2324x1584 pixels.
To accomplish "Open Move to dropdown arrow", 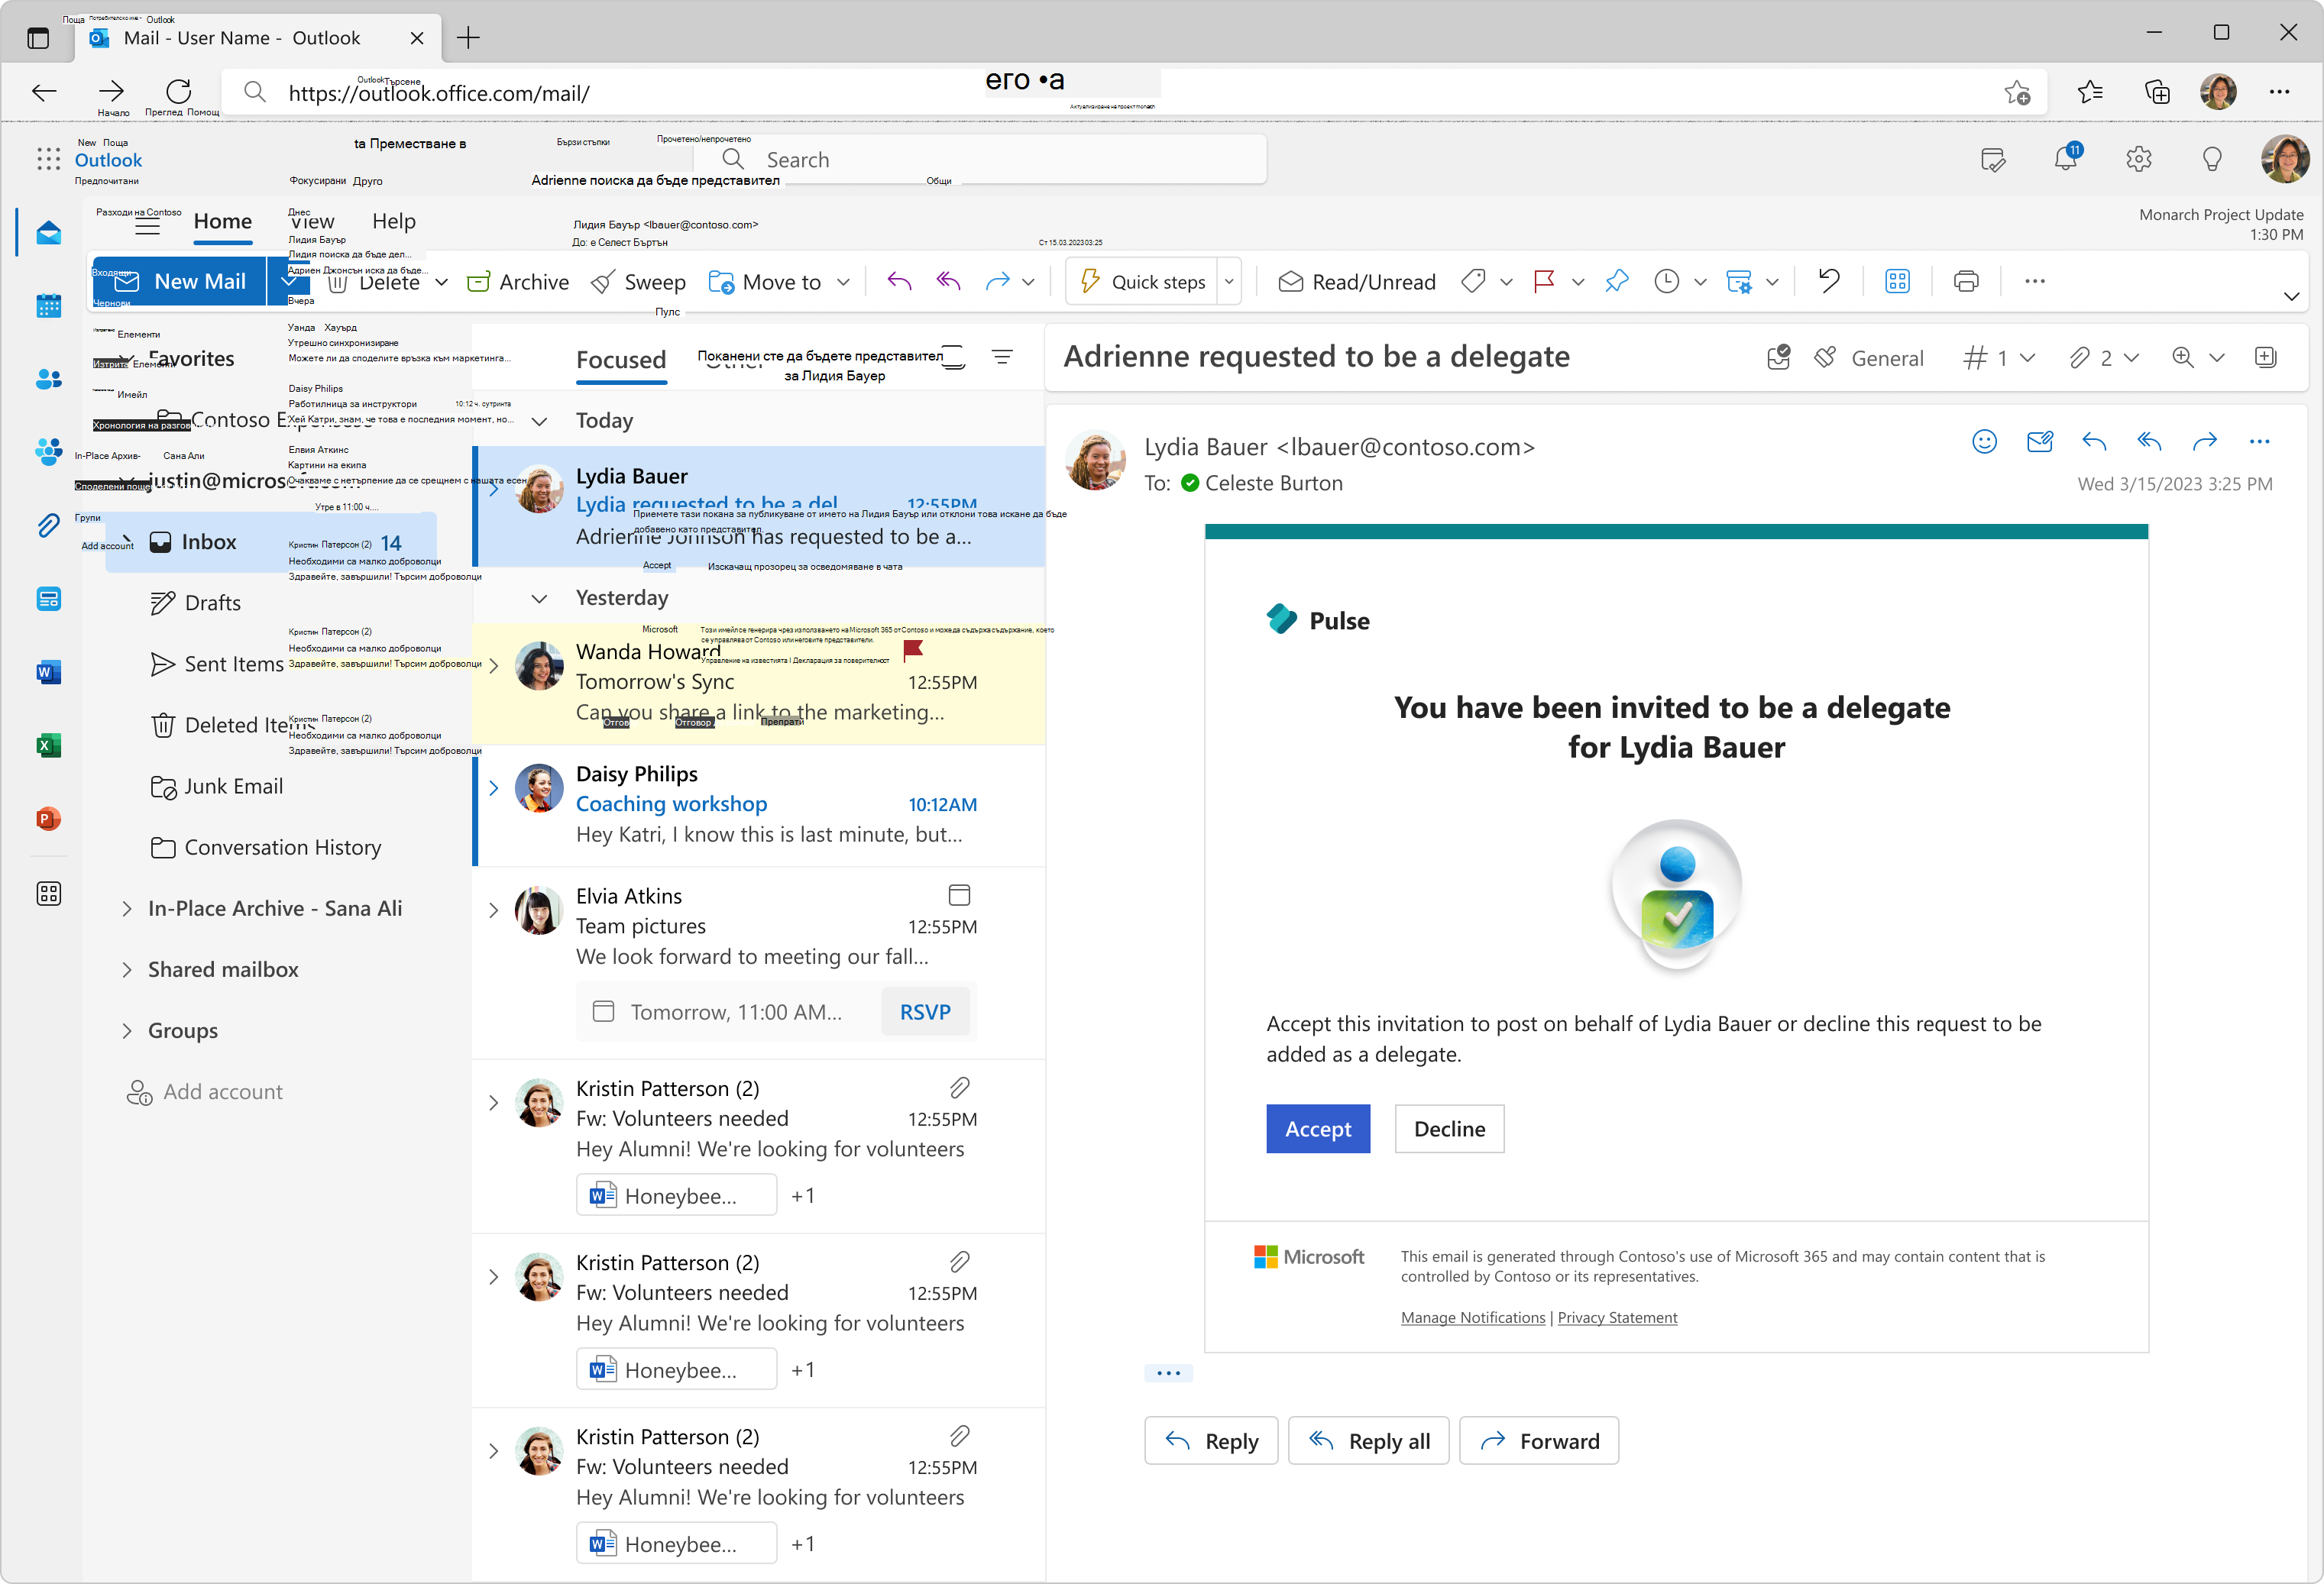I will coord(843,282).
